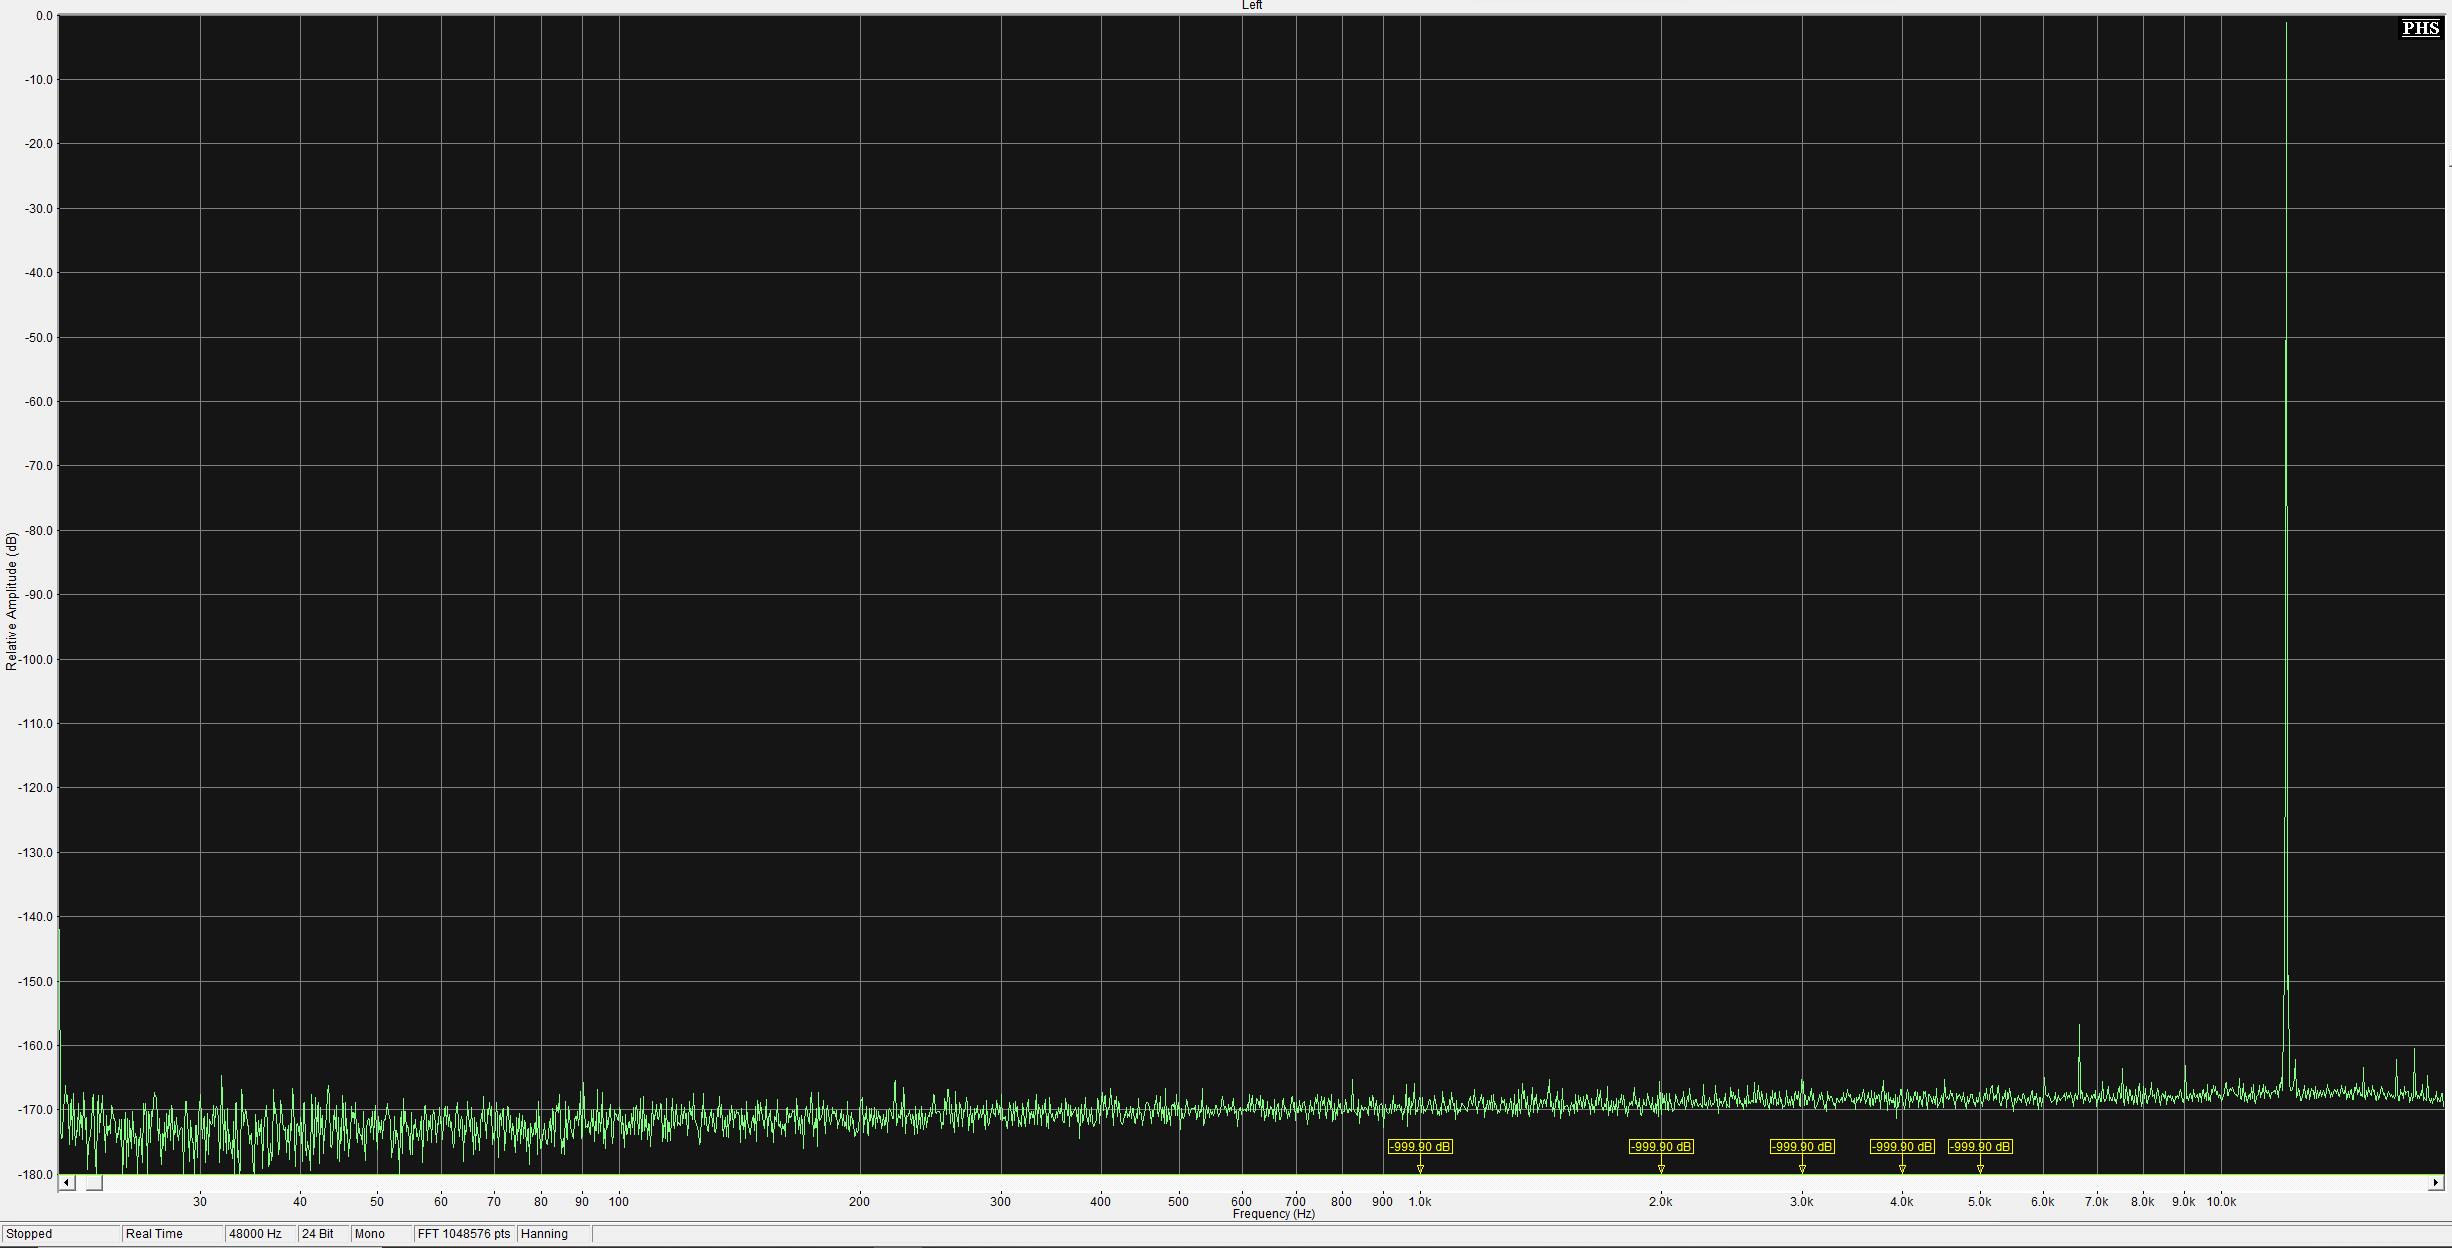Image resolution: width=2452 pixels, height=1248 pixels.
Task: Click the 1.0k frequency axis label
Action: point(1420,1202)
